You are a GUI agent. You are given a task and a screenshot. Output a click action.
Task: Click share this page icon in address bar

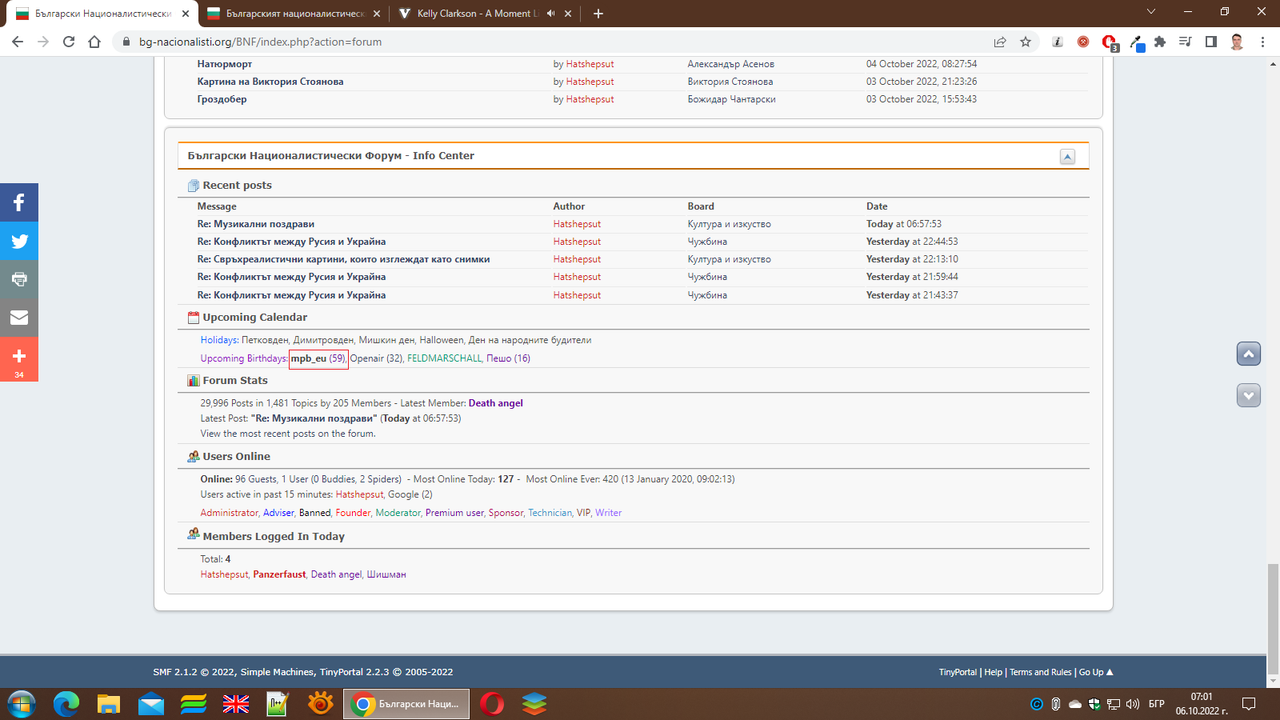[x=1000, y=42]
